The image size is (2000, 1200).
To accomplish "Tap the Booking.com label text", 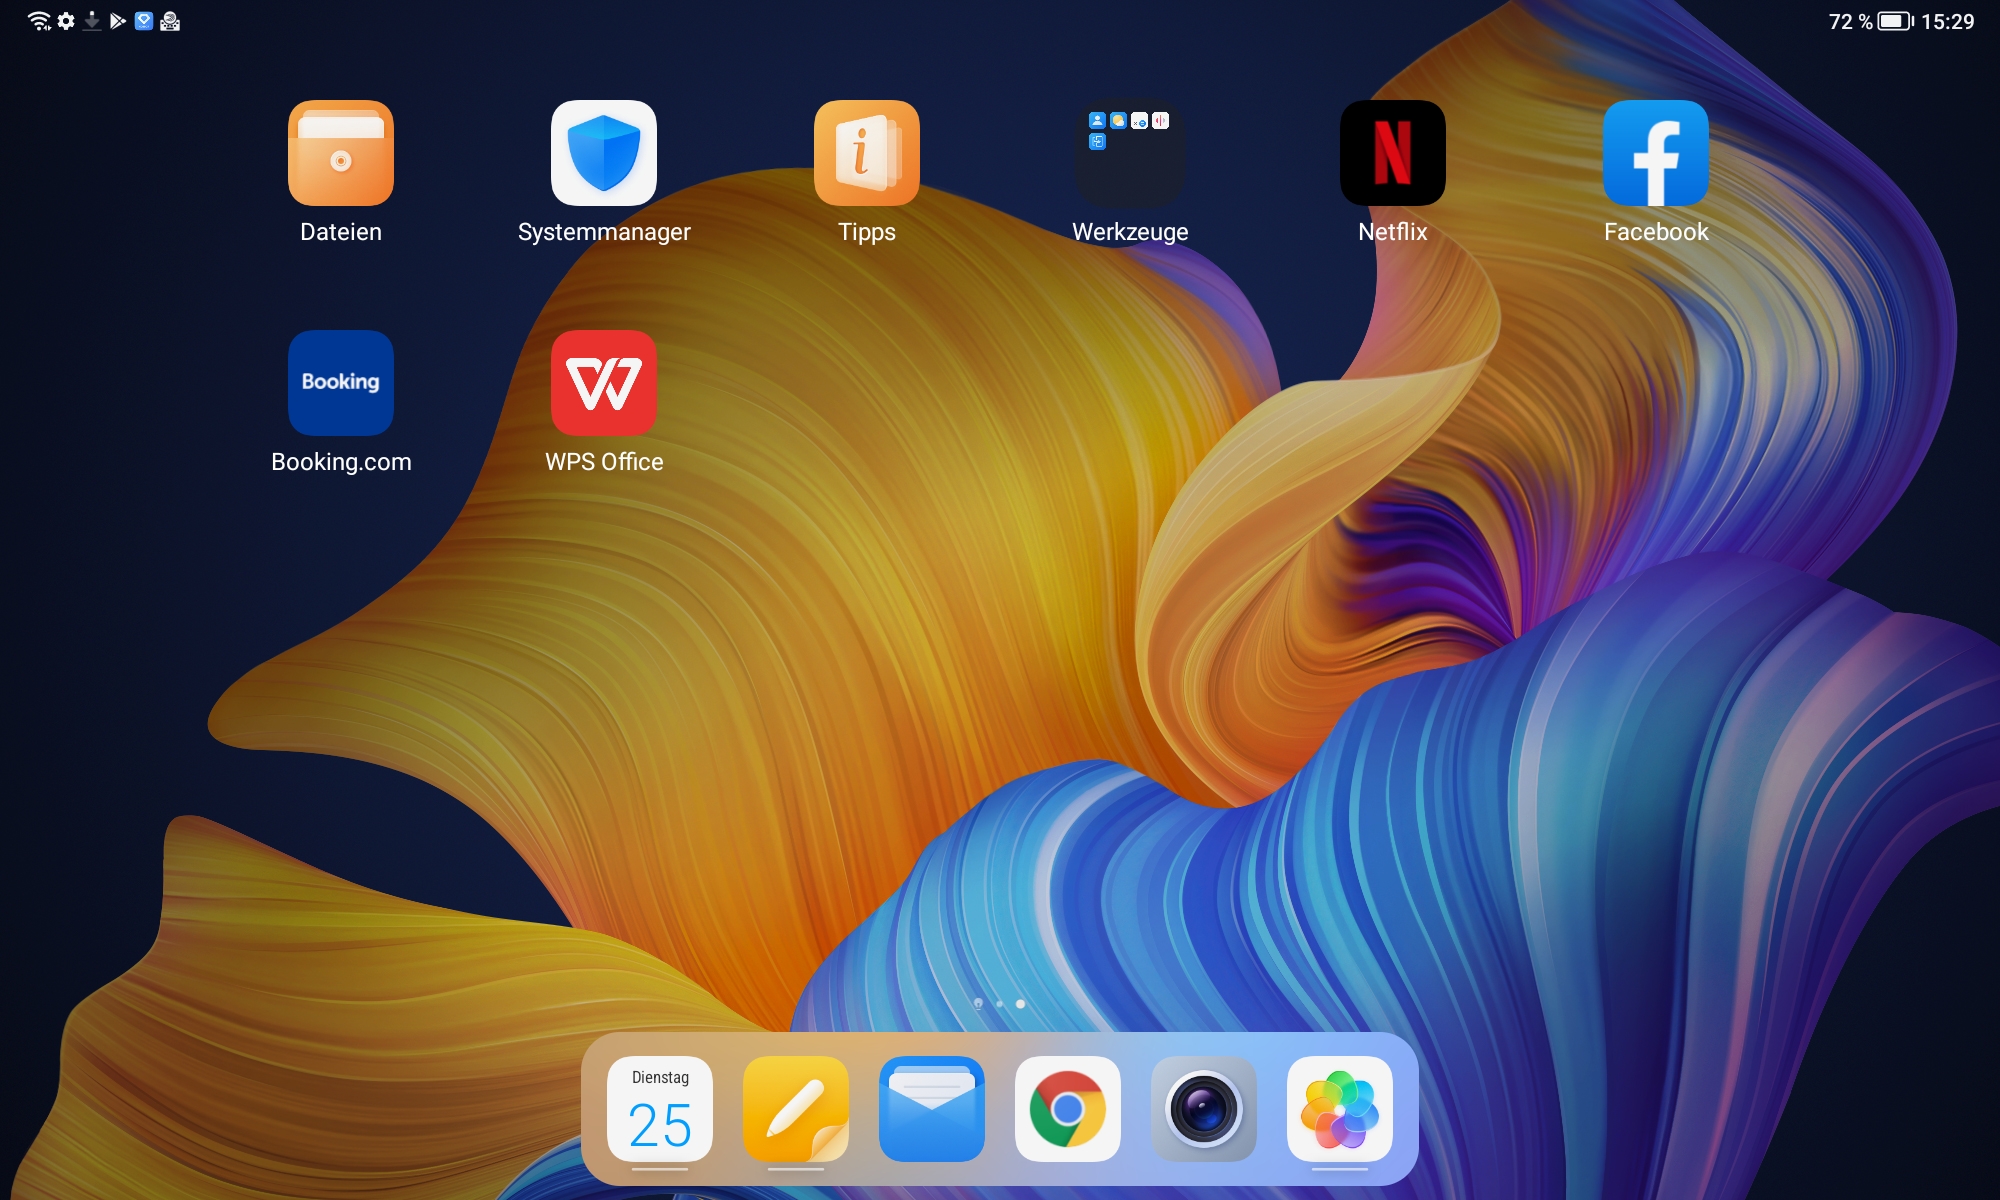I will click(341, 463).
